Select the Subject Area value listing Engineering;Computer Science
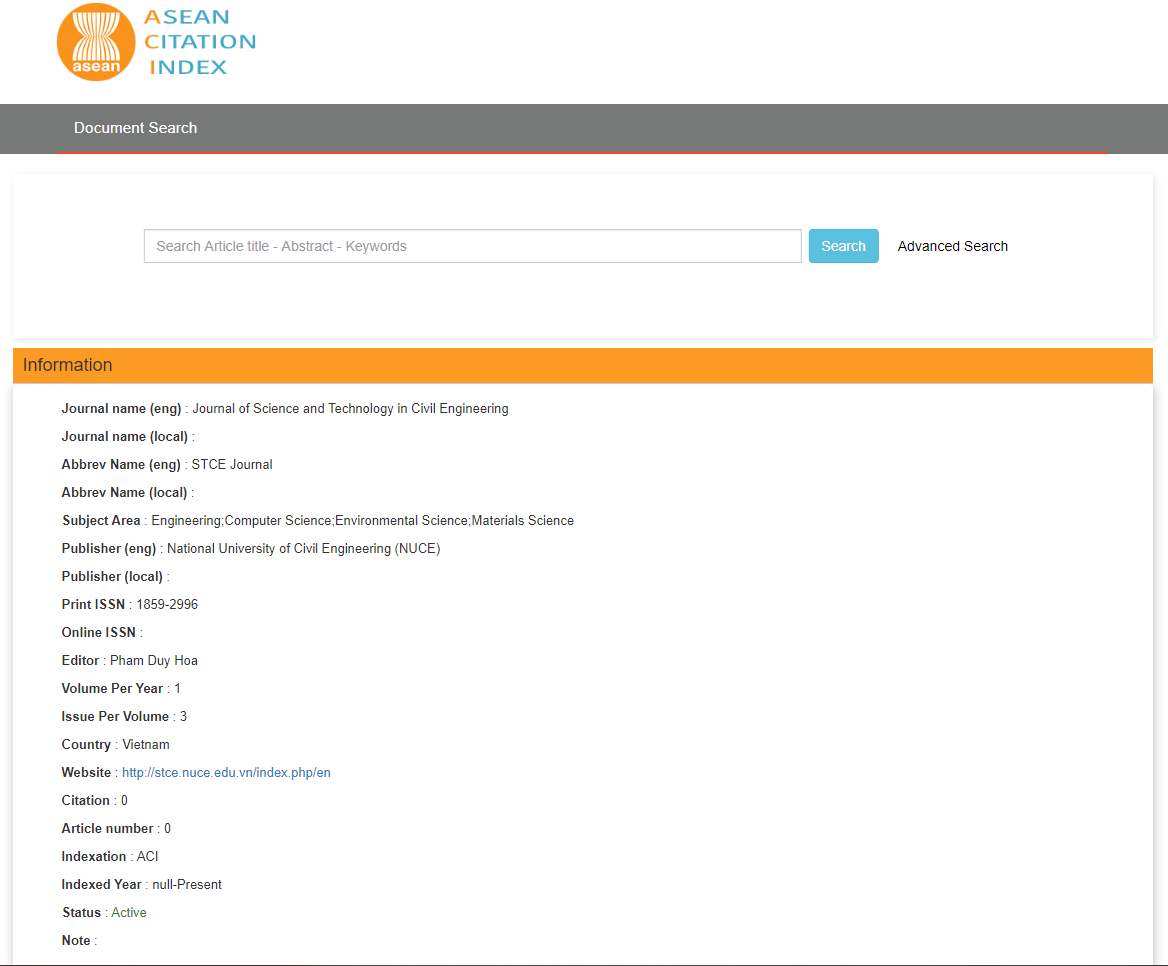The height and width of the screenshot is (966, 1168). pos(362,520)
